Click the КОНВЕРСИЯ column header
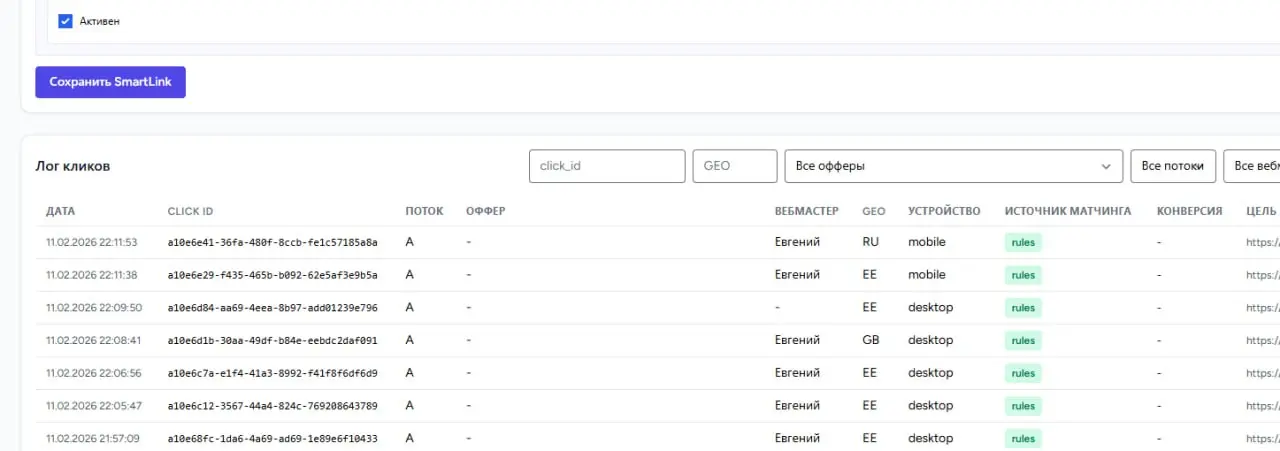Screen dimensions: 1280x451 point(1189,211)
